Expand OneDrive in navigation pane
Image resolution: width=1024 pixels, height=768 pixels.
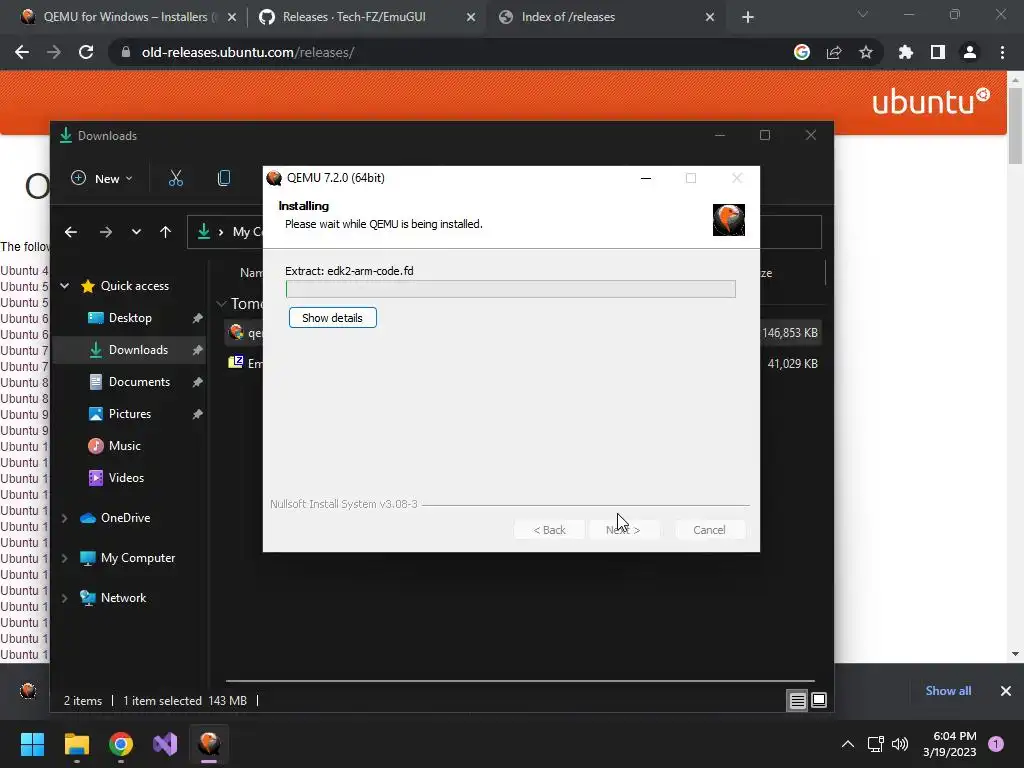pos(65,518)
